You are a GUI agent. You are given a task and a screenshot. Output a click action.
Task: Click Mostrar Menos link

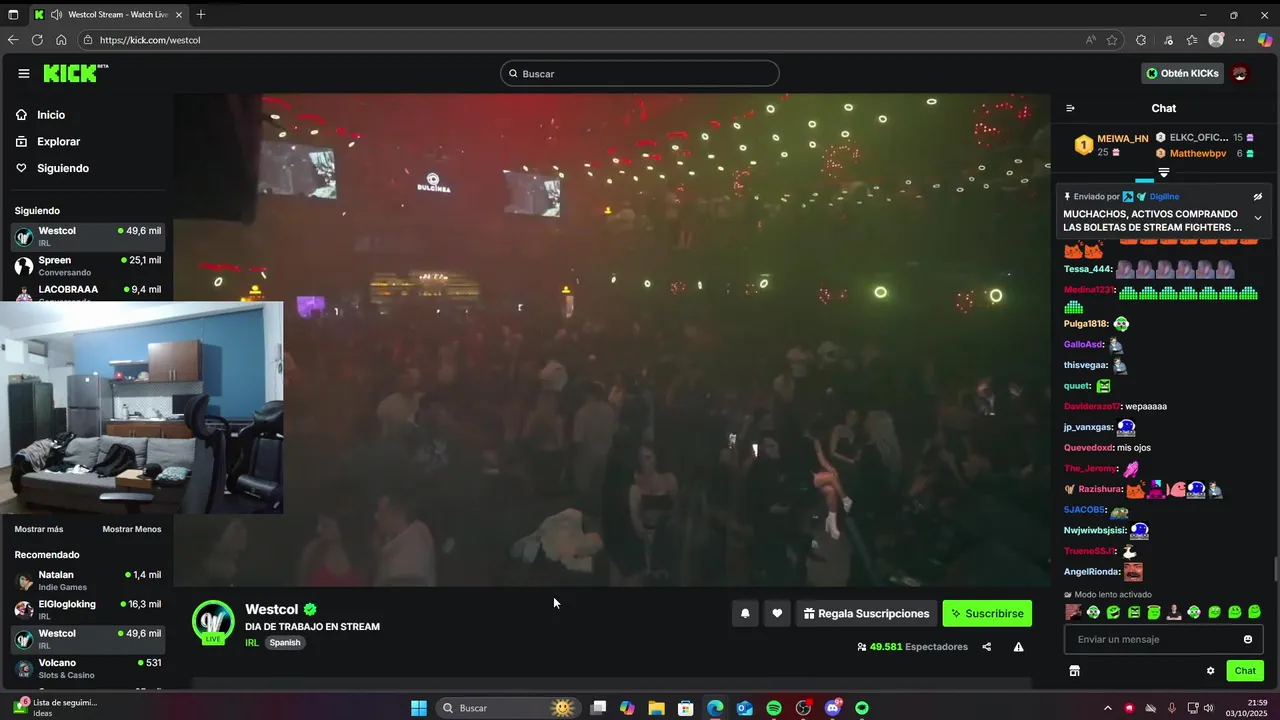pyautogui.click(x=131, y=529)
